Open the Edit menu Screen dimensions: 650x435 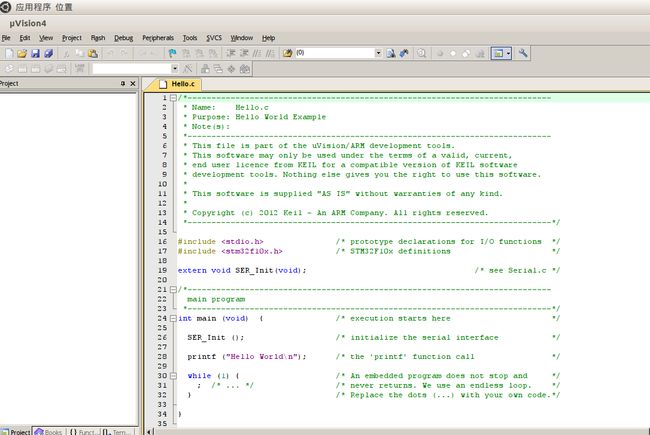25,38
